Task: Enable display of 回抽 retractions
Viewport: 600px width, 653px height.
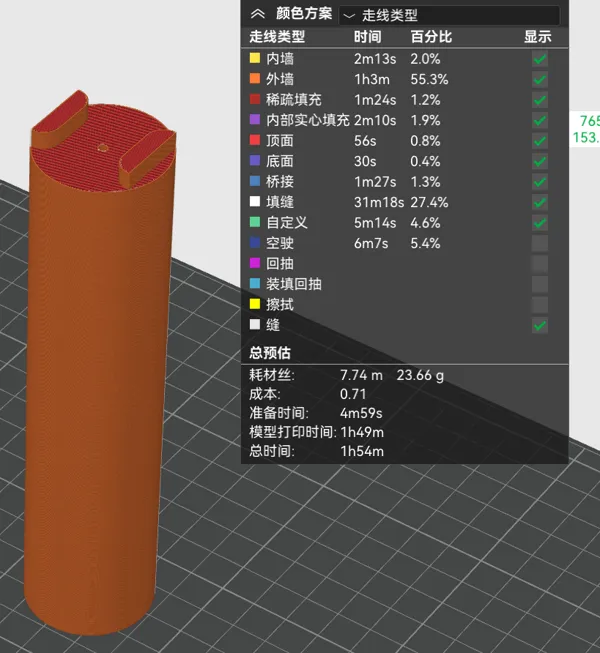Action: tap(540, 264)
